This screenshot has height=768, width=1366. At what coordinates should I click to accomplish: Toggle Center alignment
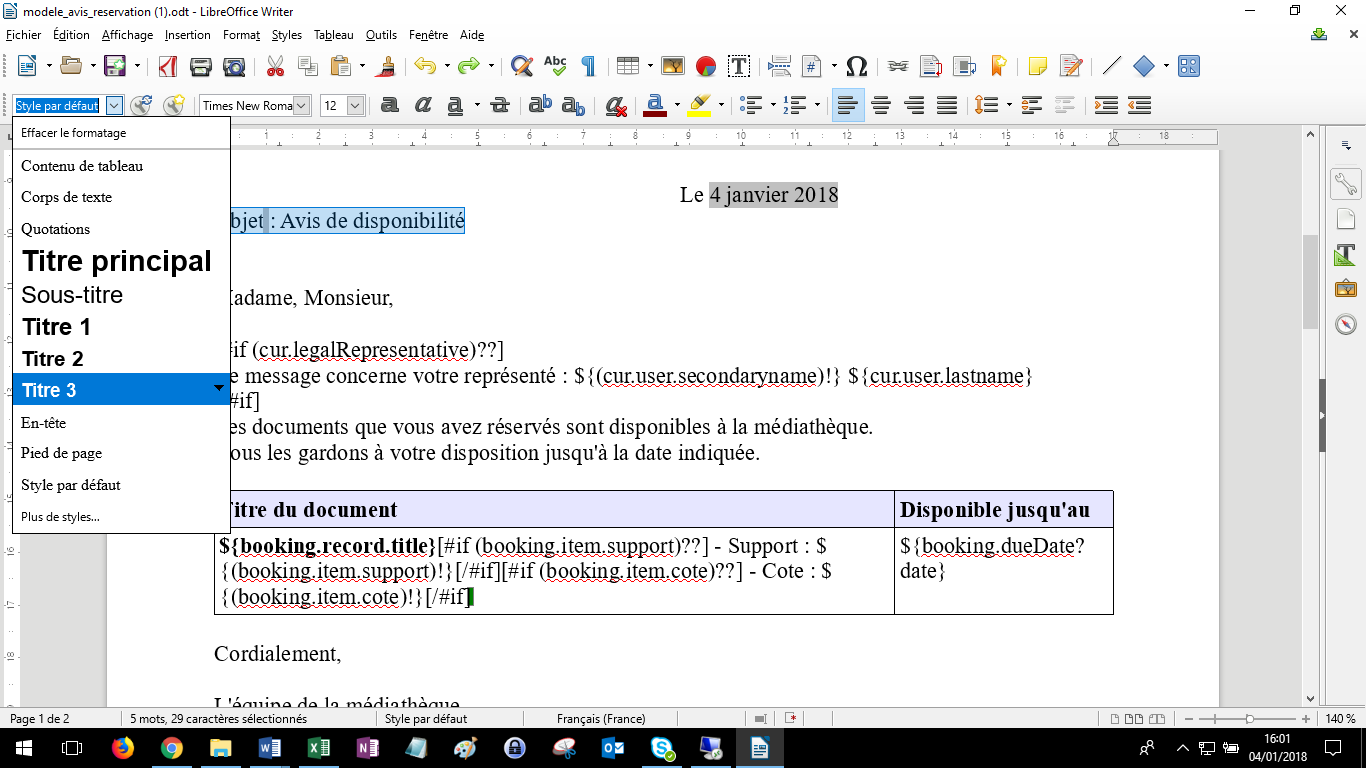coord(881,105)
